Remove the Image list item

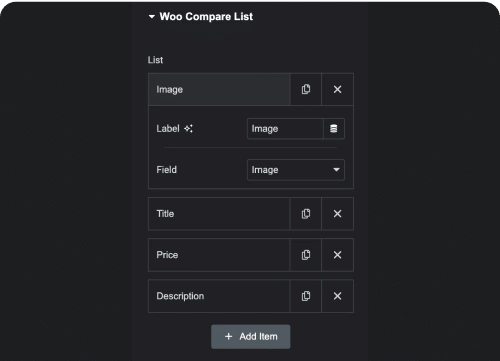tap(337, 89)
